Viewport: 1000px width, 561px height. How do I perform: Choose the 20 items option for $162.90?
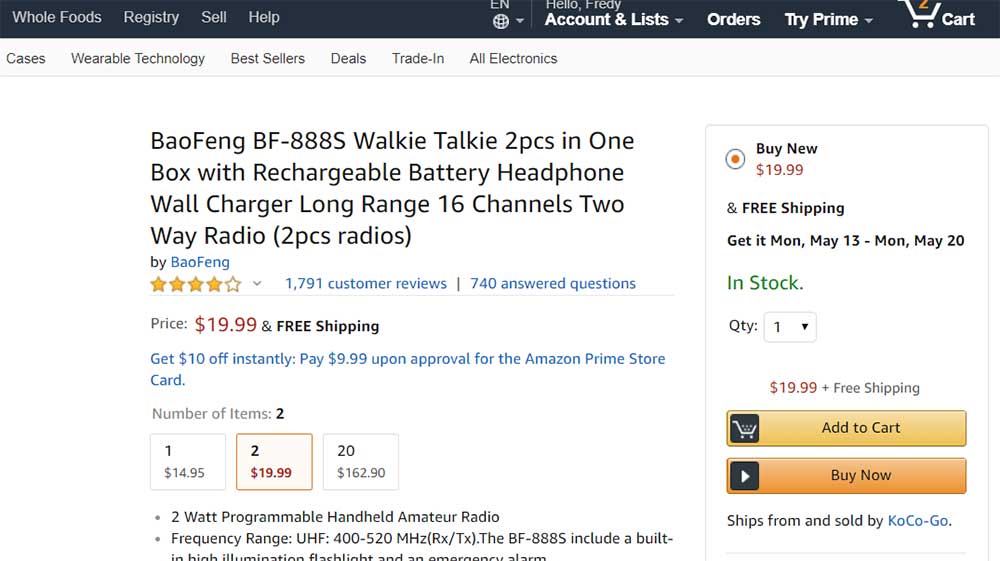[x=360, y=461]
